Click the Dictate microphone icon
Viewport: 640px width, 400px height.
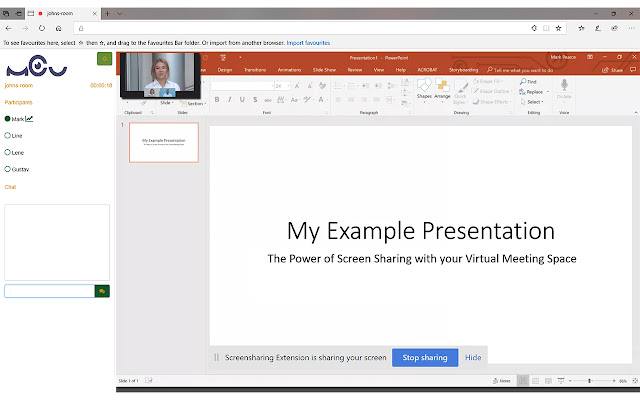564,90
